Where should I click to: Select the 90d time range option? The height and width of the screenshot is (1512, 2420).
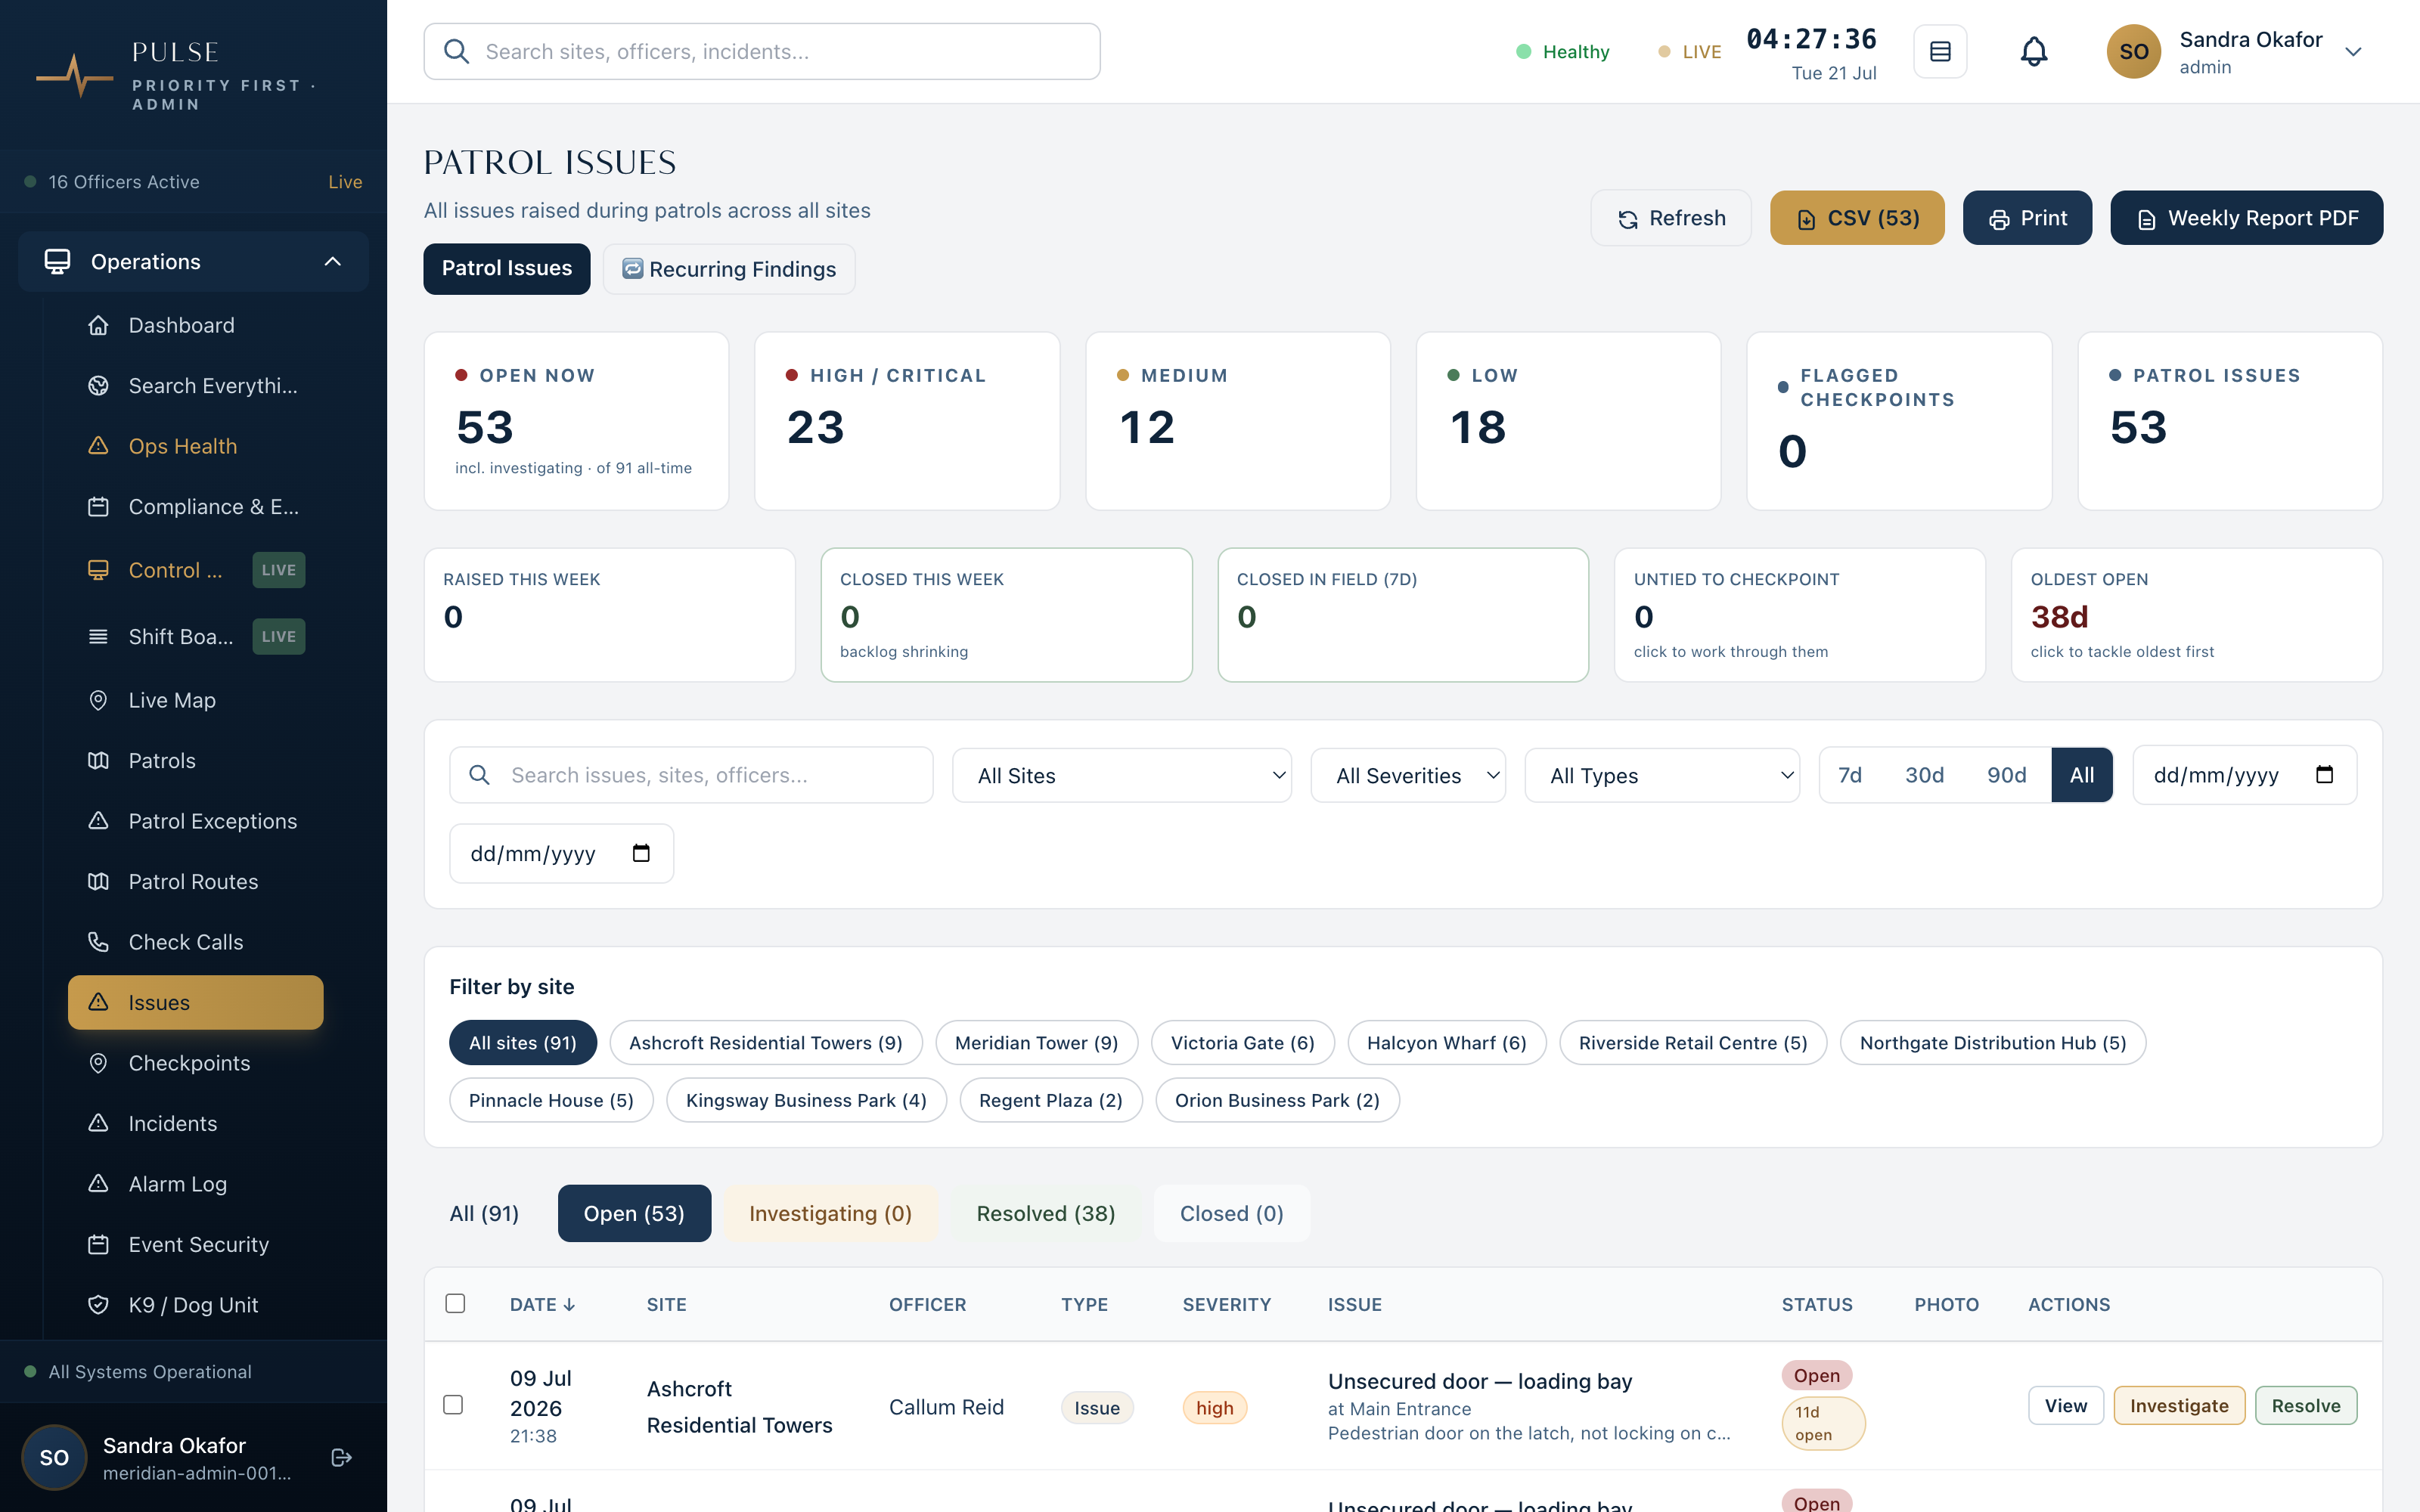pos(2006,775)
